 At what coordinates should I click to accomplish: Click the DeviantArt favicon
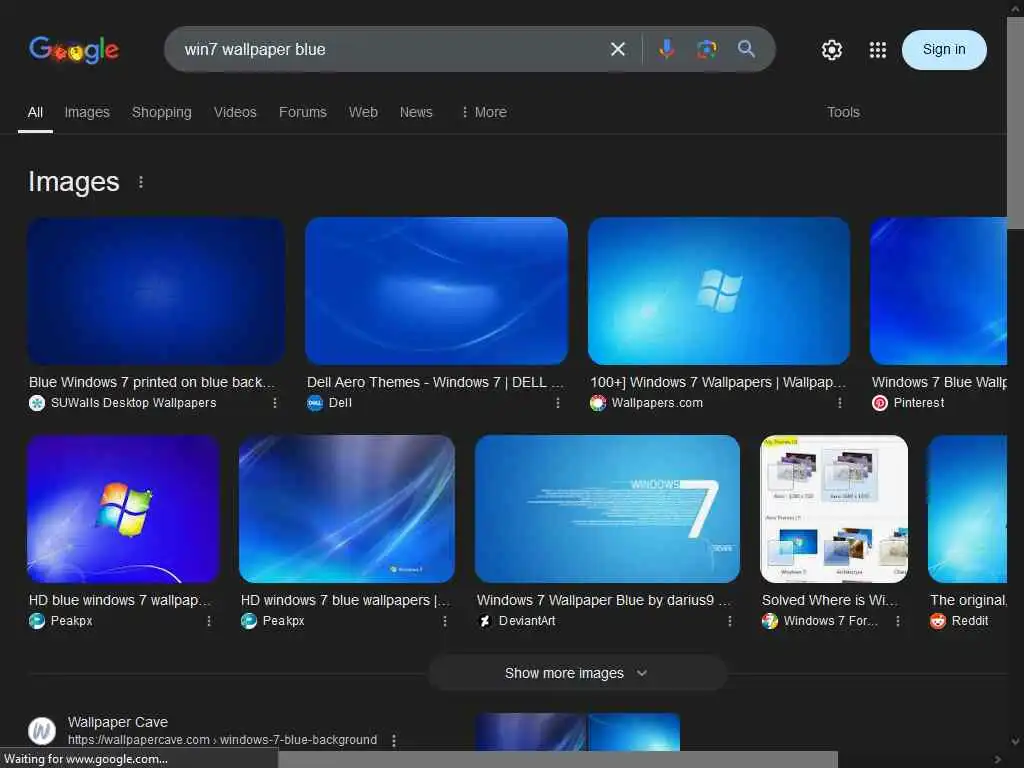(485, 621)
